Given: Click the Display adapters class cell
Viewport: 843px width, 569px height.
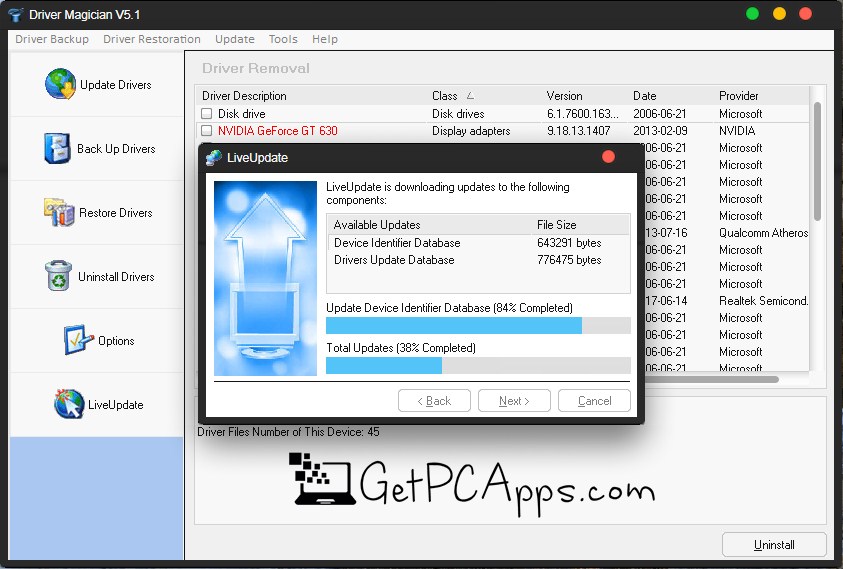Looking at the screenshot, I should [471, 131].
